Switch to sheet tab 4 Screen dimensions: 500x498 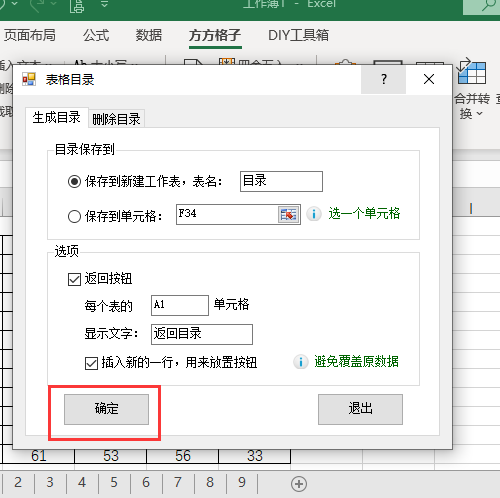pyautogui.click(x=82, y=482)
